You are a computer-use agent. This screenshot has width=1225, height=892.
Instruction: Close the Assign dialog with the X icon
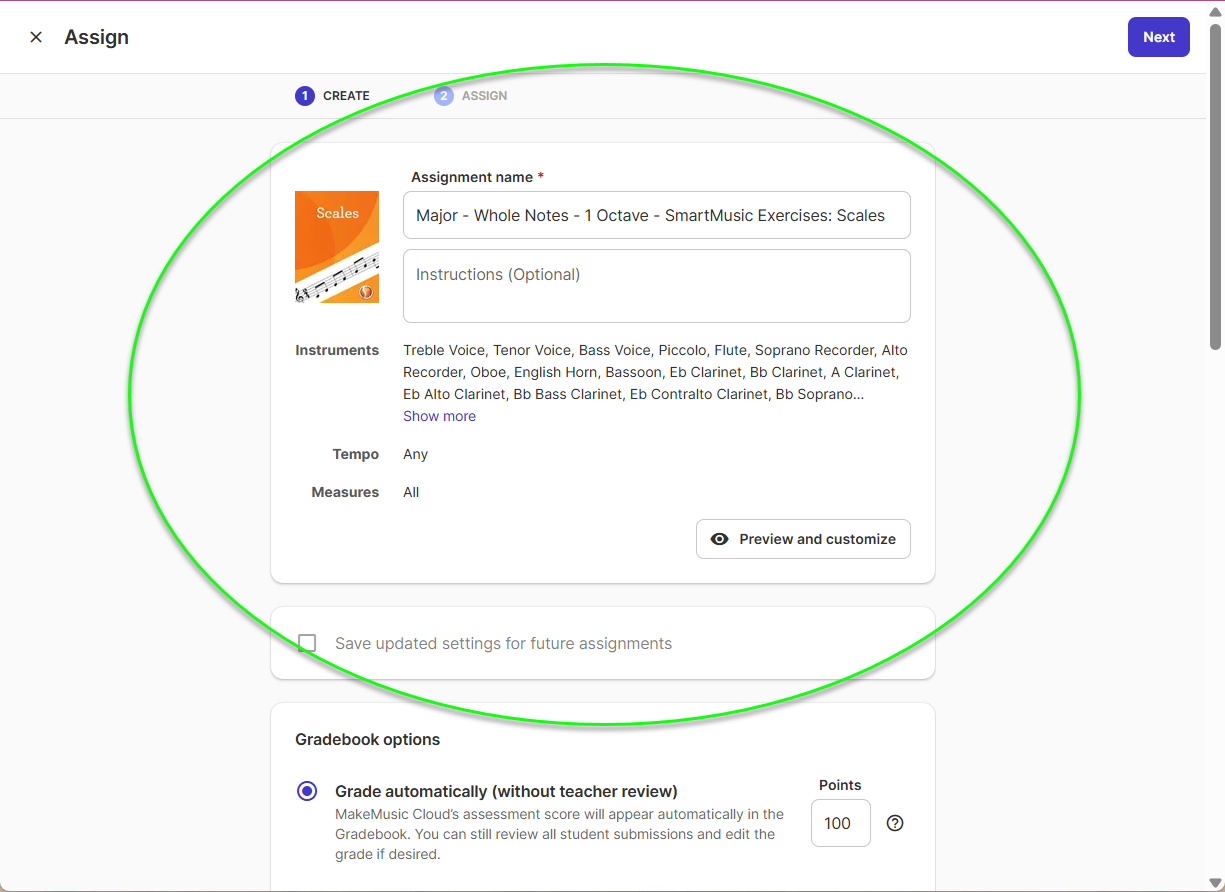pos(36,37)
